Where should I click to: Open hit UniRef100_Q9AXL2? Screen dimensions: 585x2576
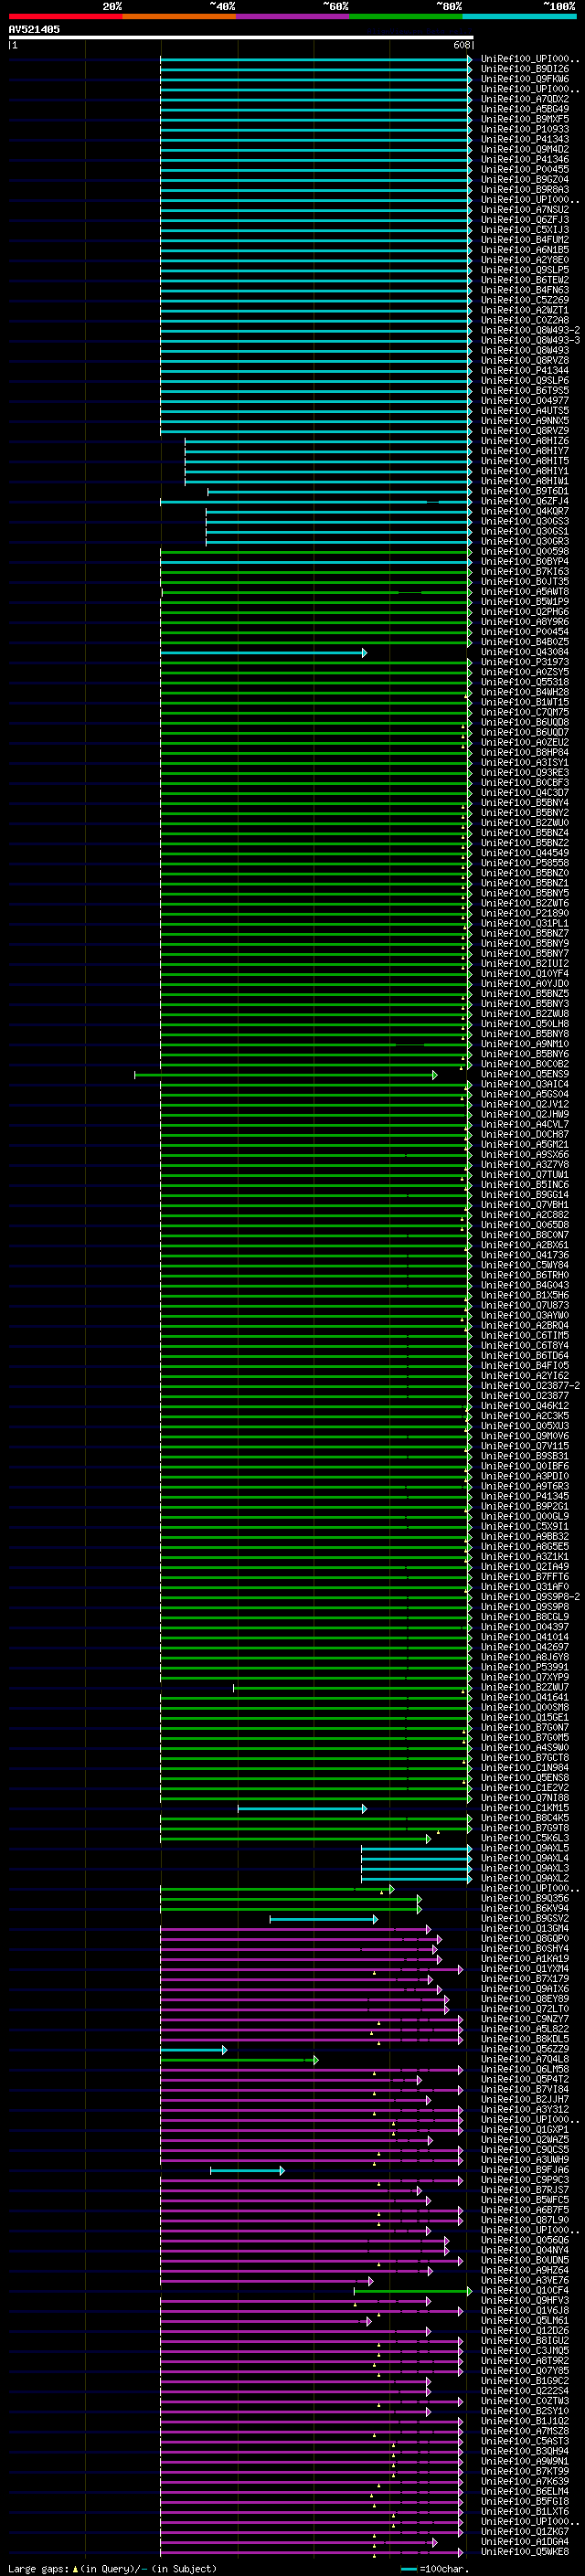tap(525, 1878)
